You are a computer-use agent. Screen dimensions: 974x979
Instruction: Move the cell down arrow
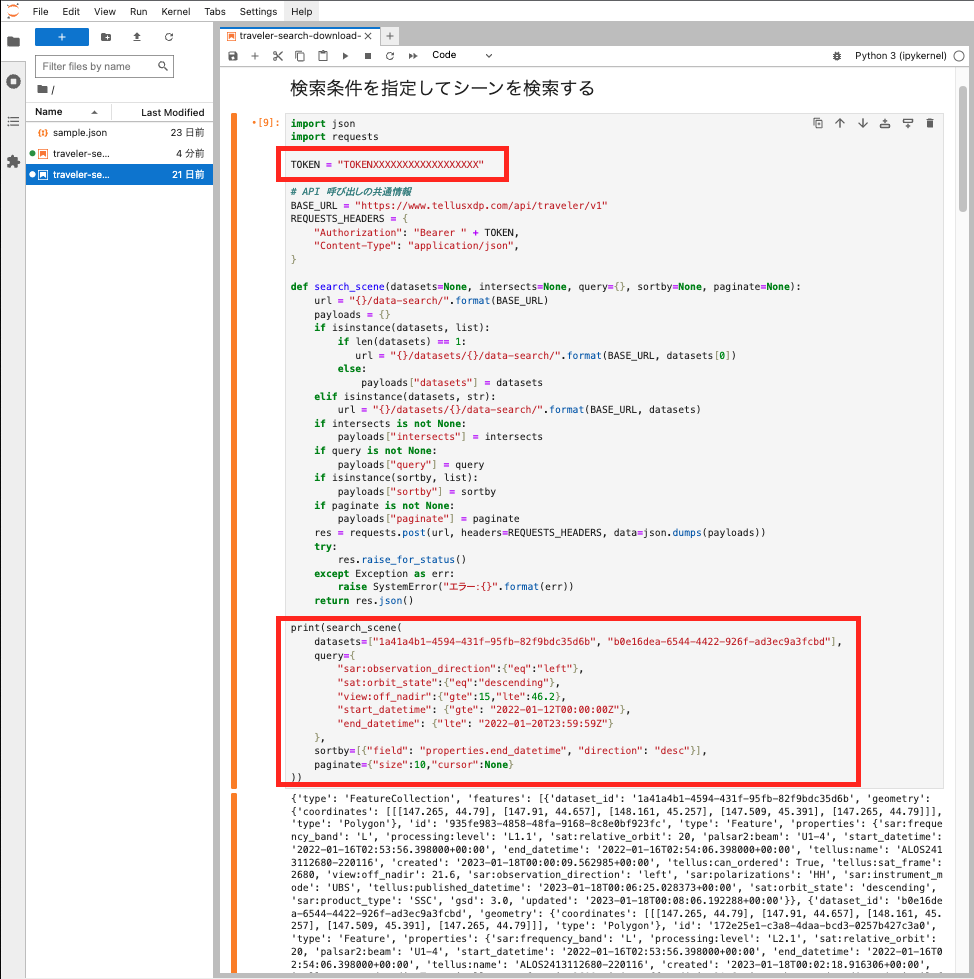click(x=863, y=123)
